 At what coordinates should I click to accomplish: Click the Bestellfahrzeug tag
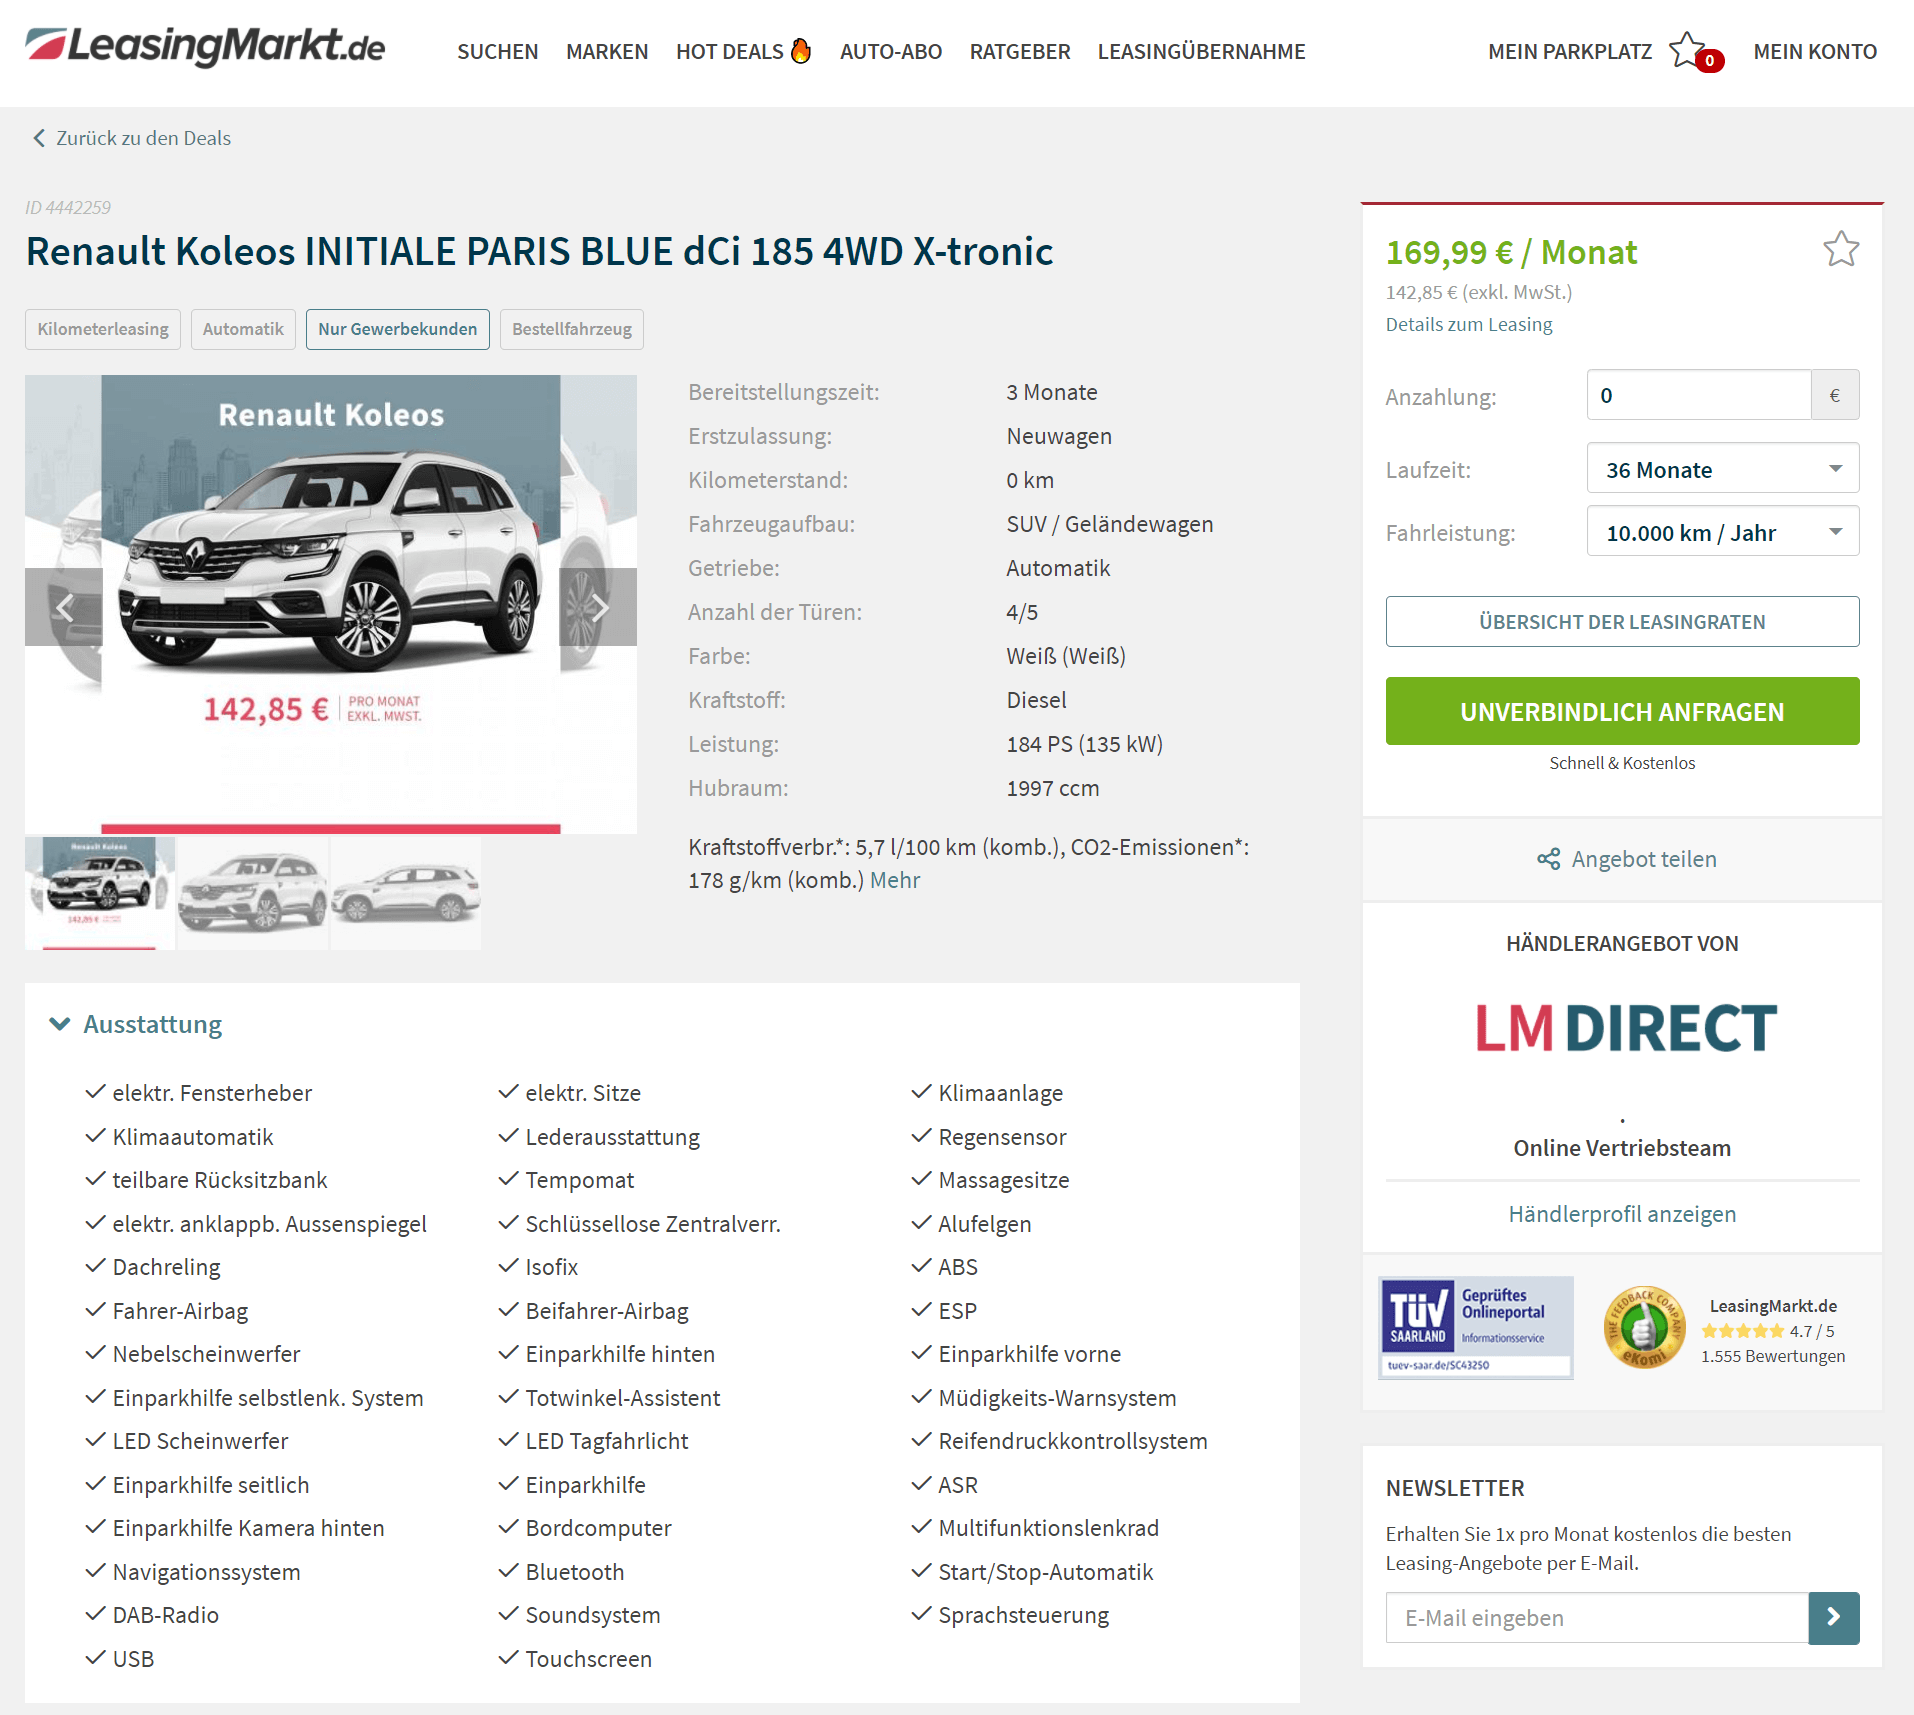572,329
